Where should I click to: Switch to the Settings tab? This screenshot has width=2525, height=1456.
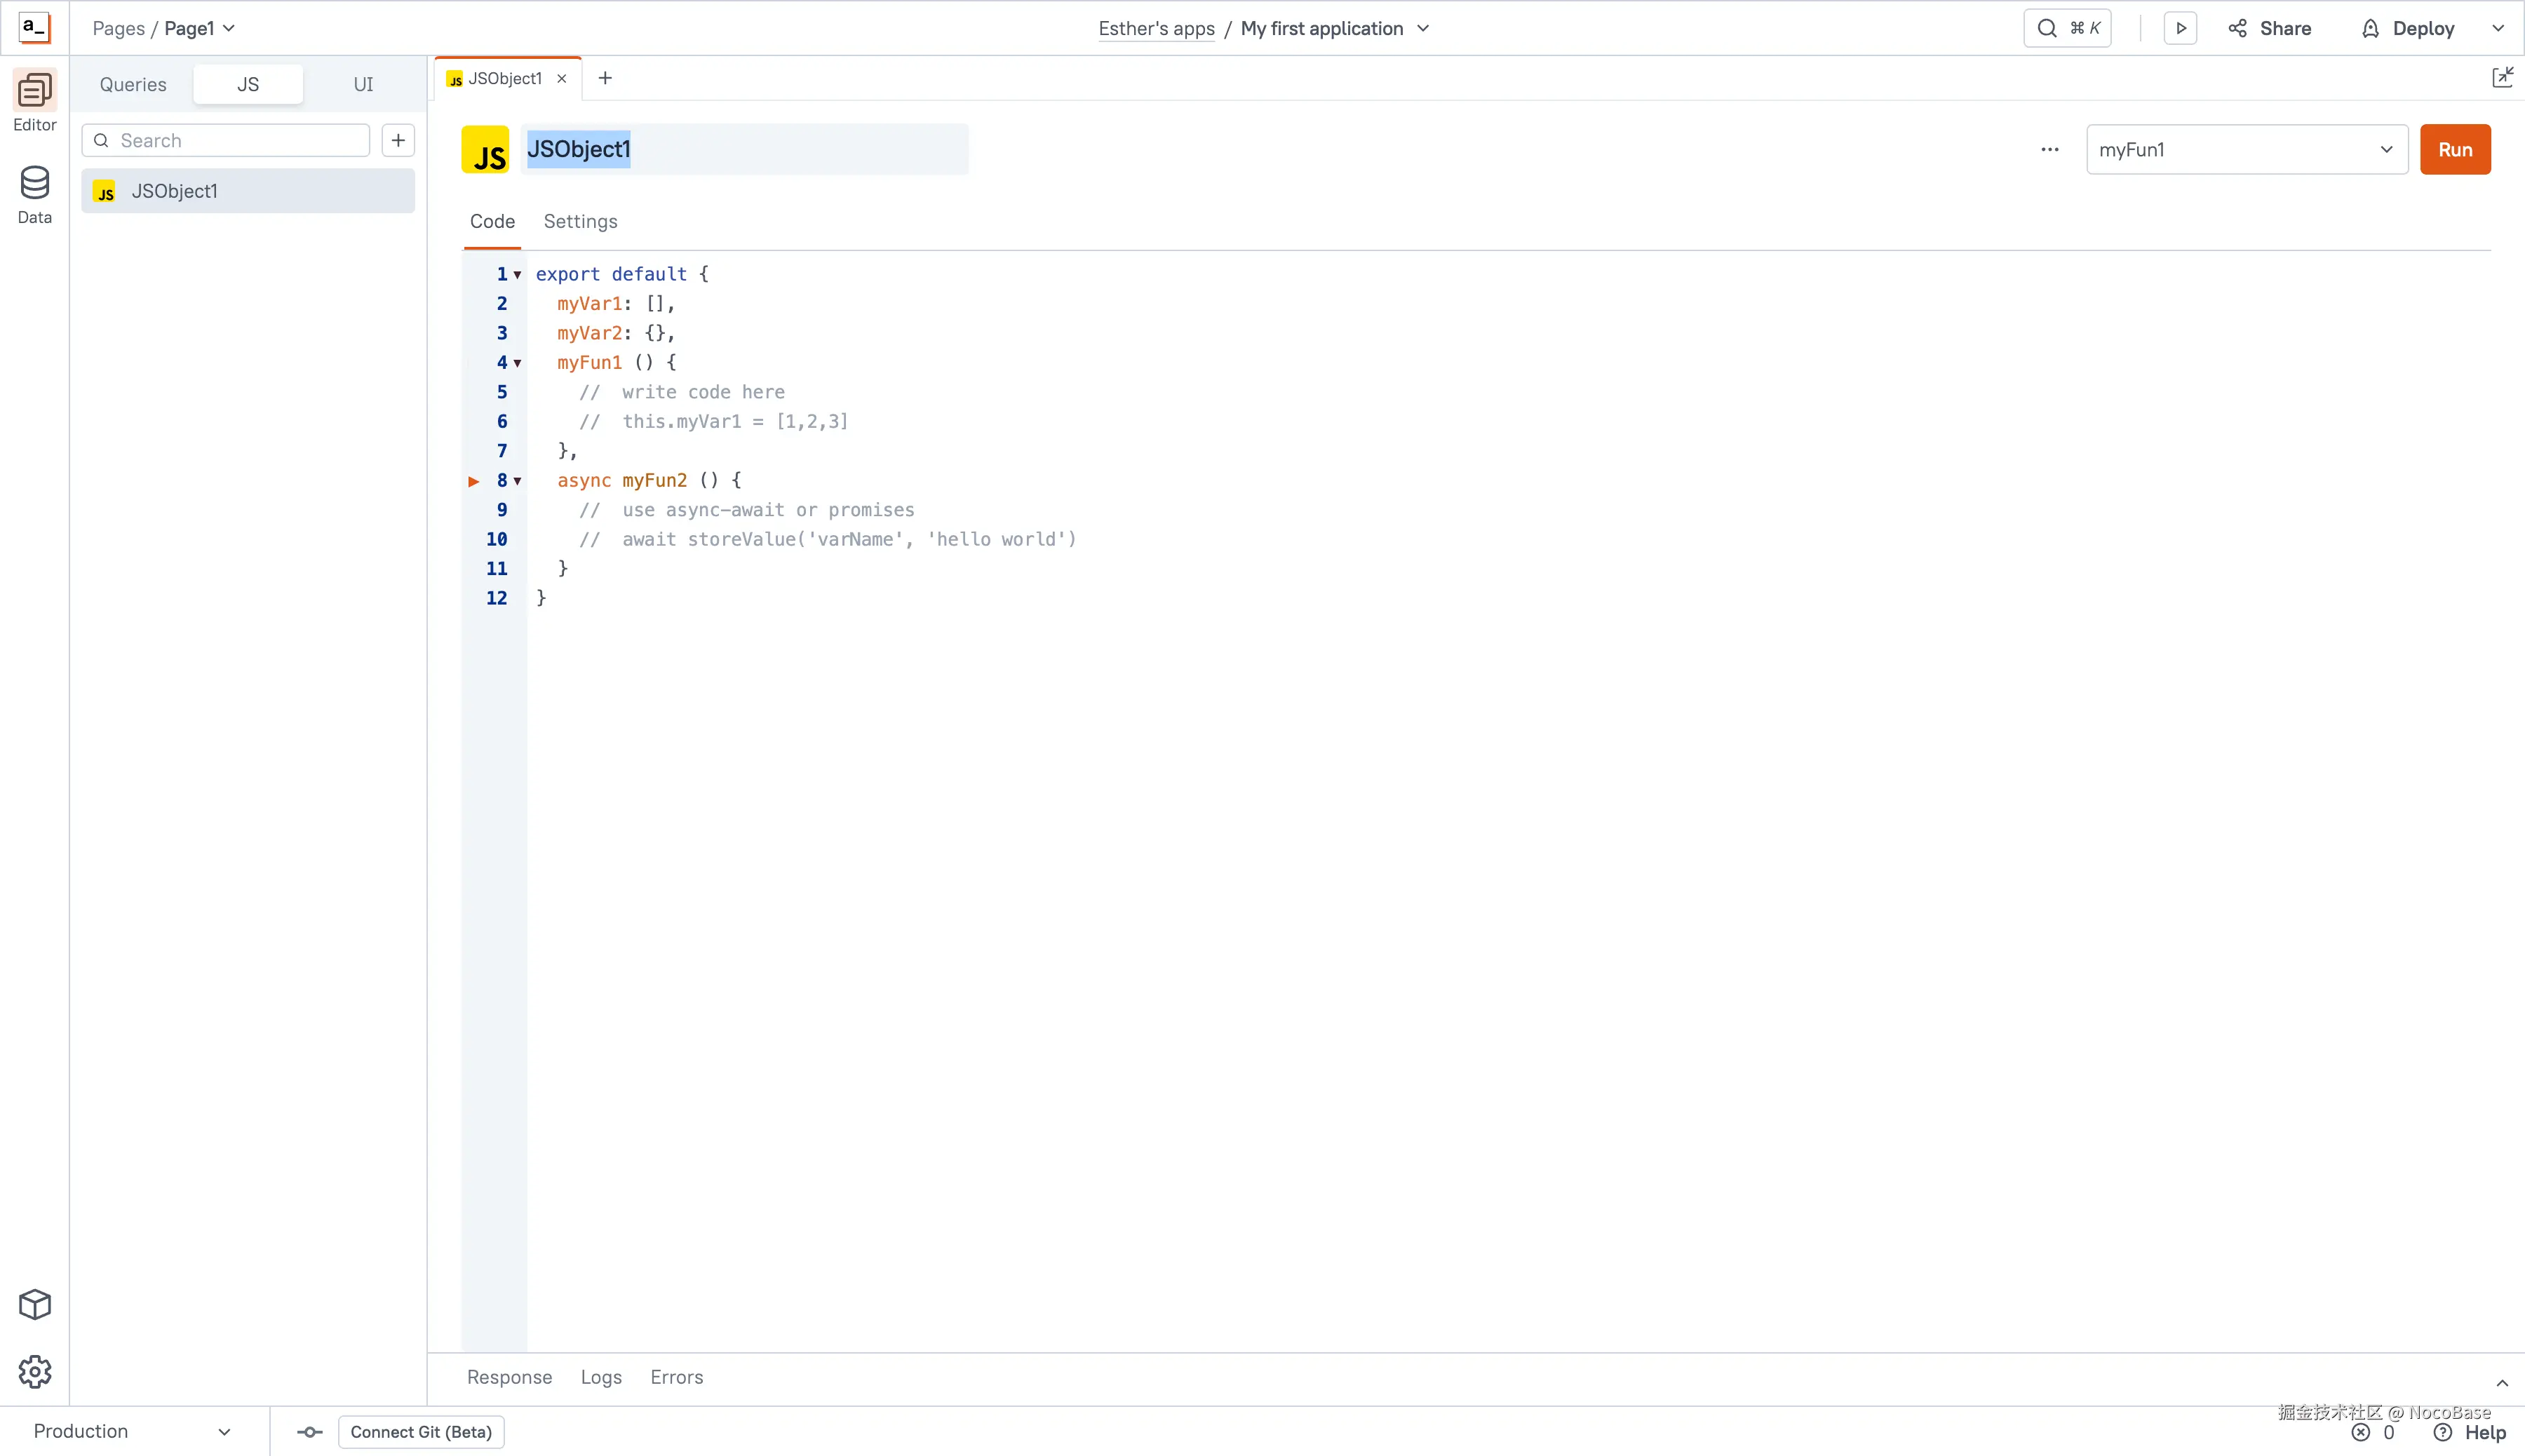(x=581, y=221)
